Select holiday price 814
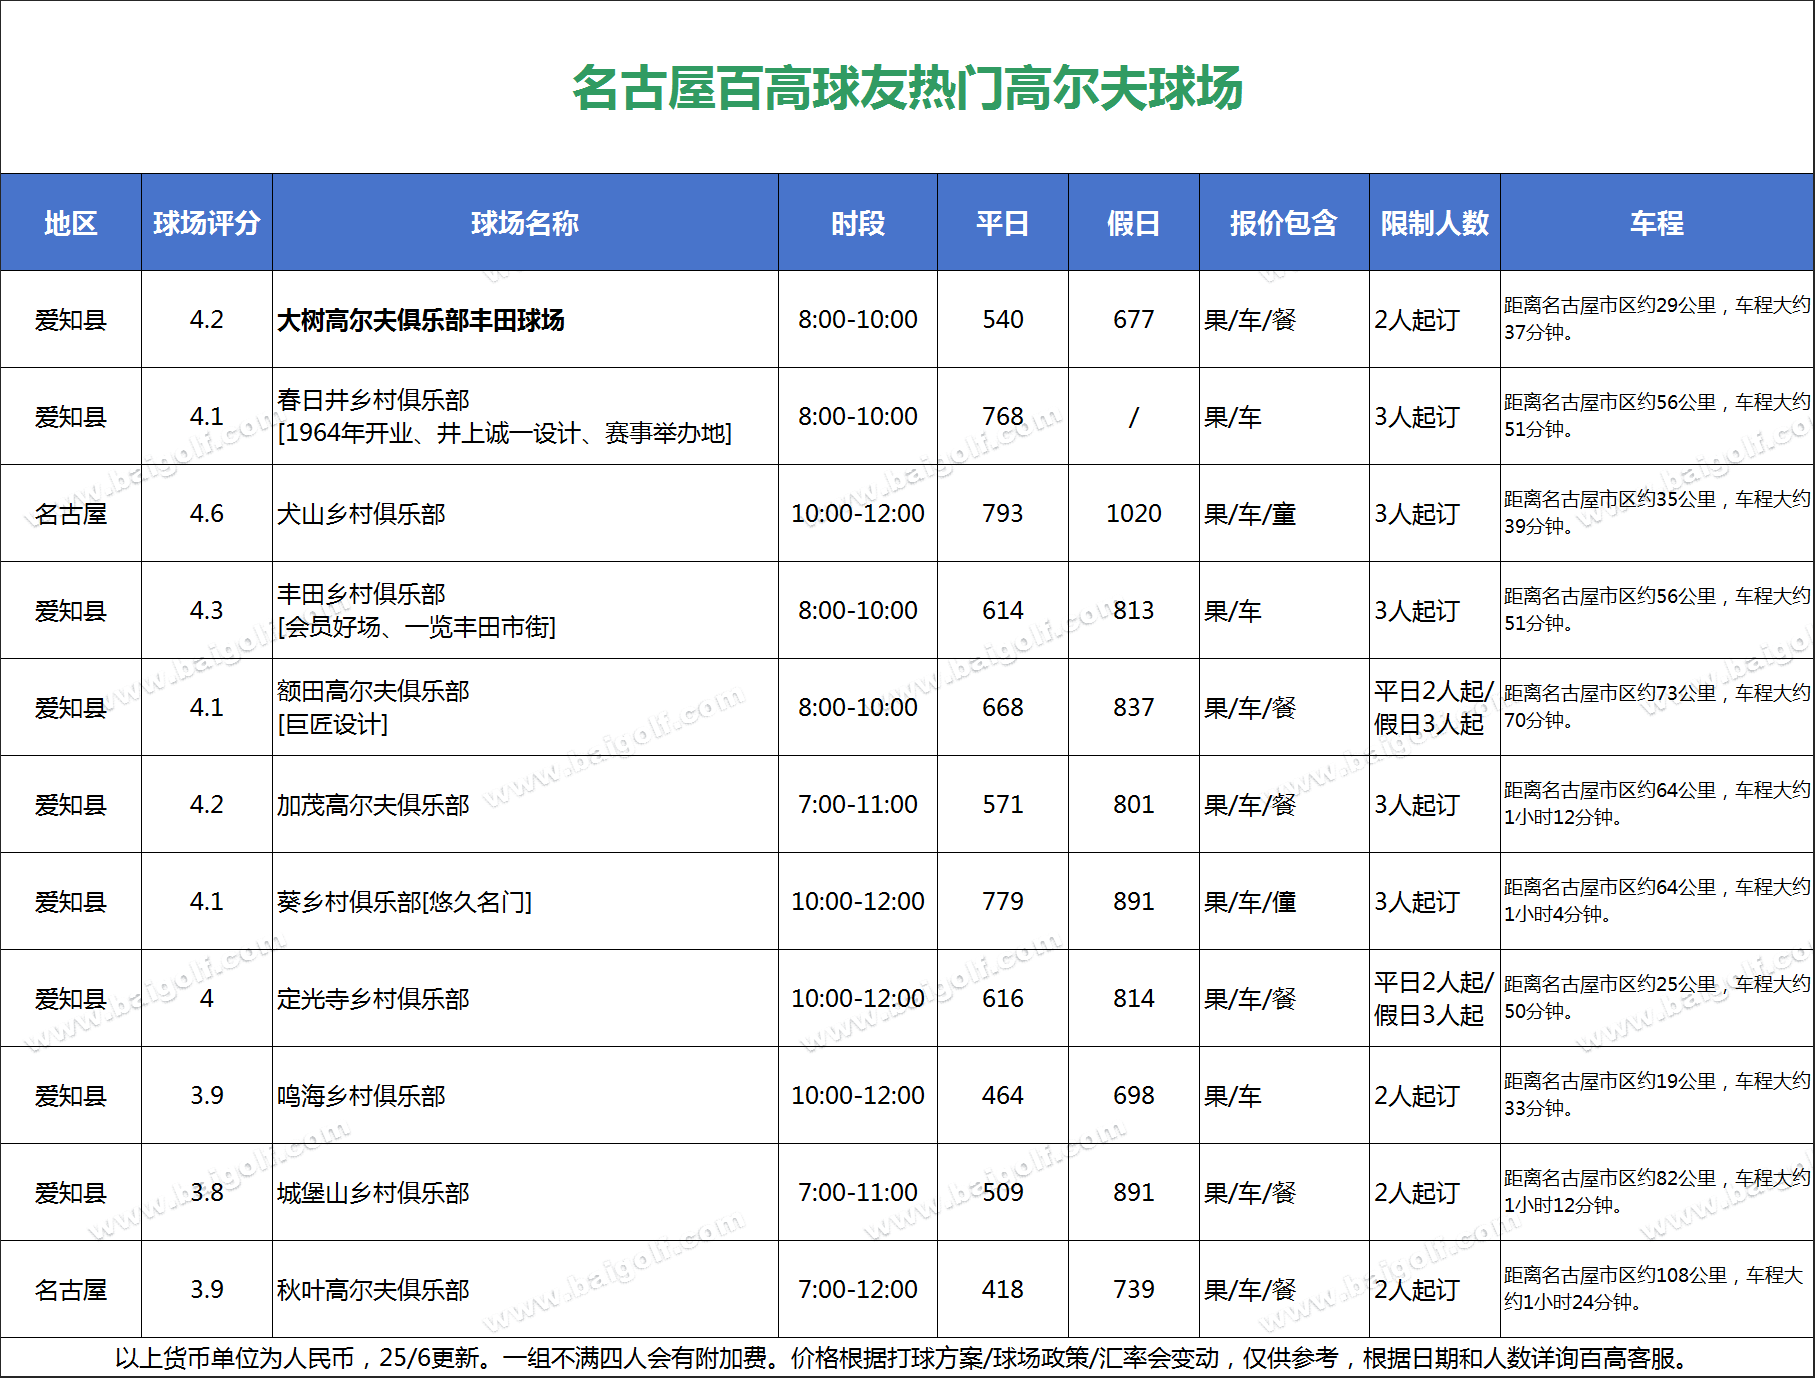The width and height of the screenshot is (1815, 1379). coord(1134,999)
